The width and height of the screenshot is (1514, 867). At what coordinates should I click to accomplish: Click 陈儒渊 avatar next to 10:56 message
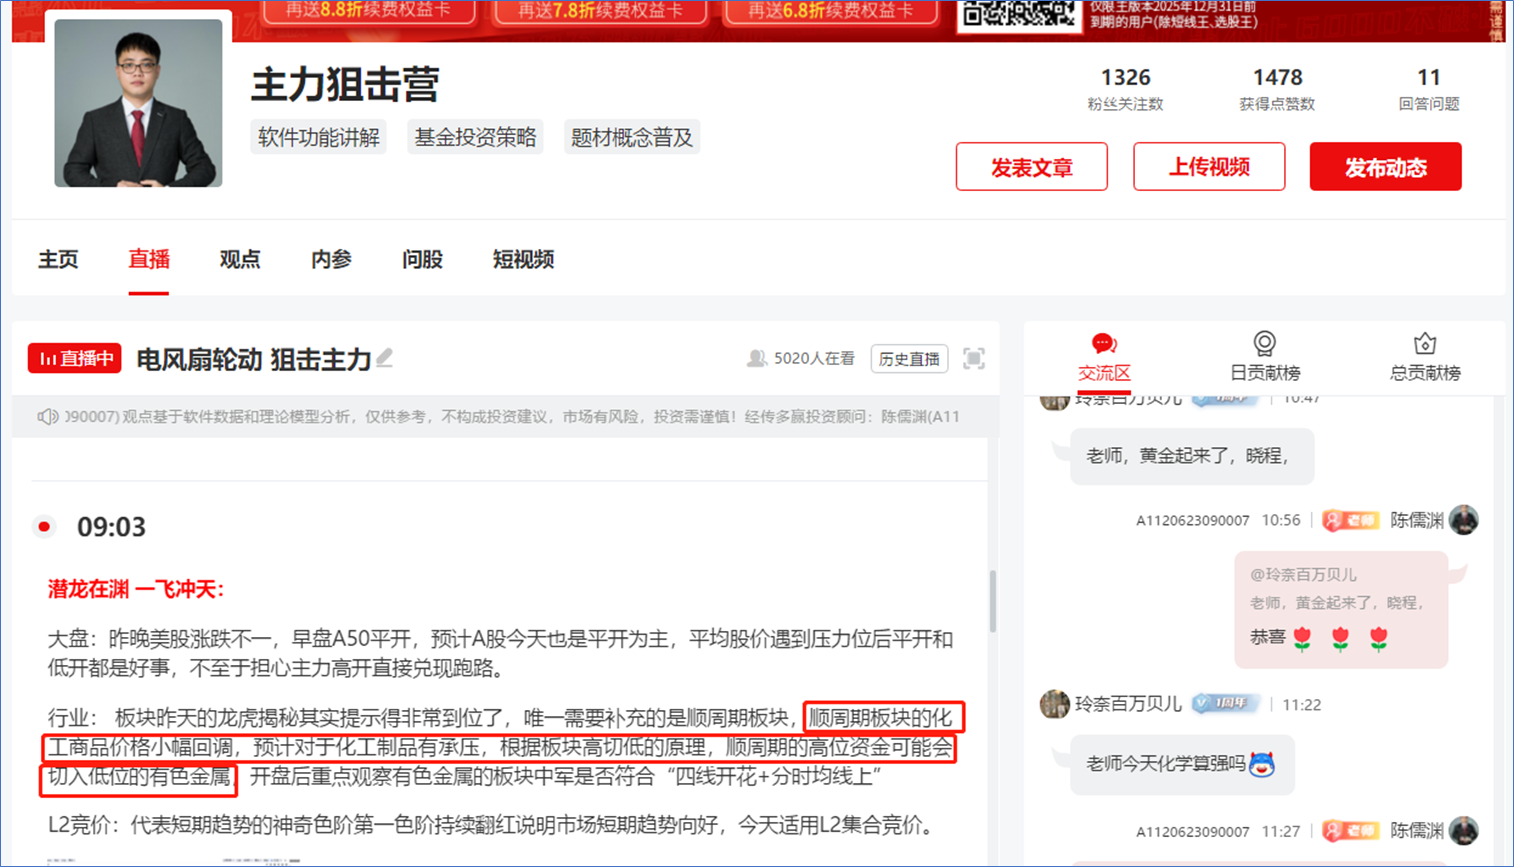(x=1464, y=520)
